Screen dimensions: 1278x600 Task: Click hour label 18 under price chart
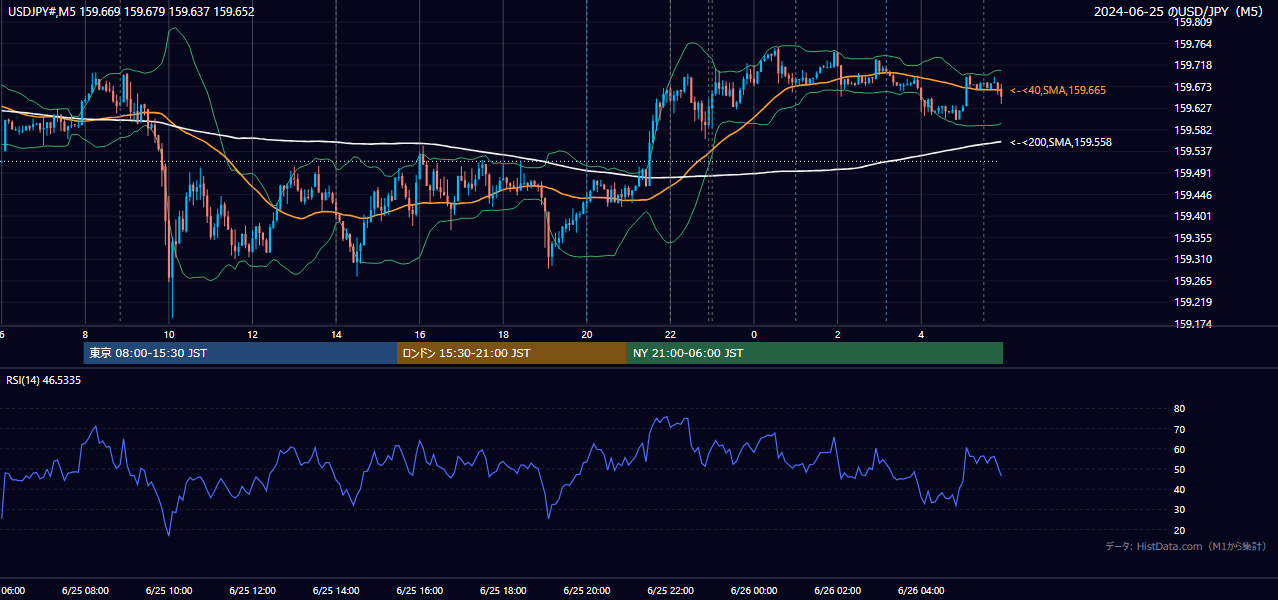pyautogui.click(x=504, y=335)
